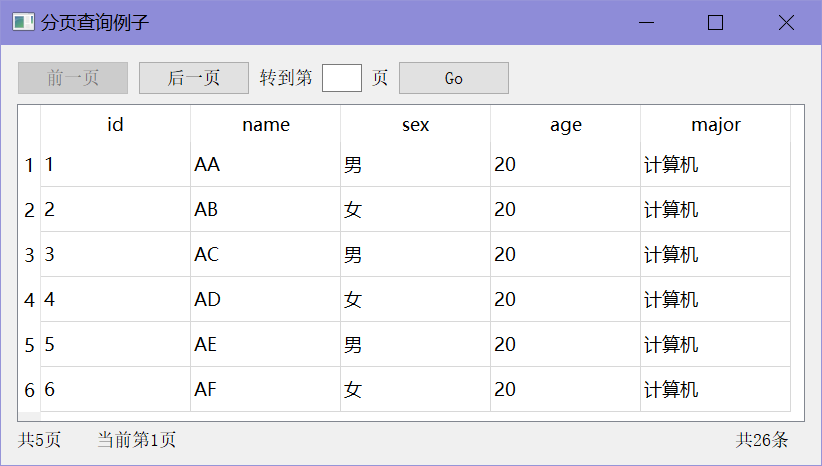Select row header 5
Screen dimensions: 822x466
click(29, 344)
